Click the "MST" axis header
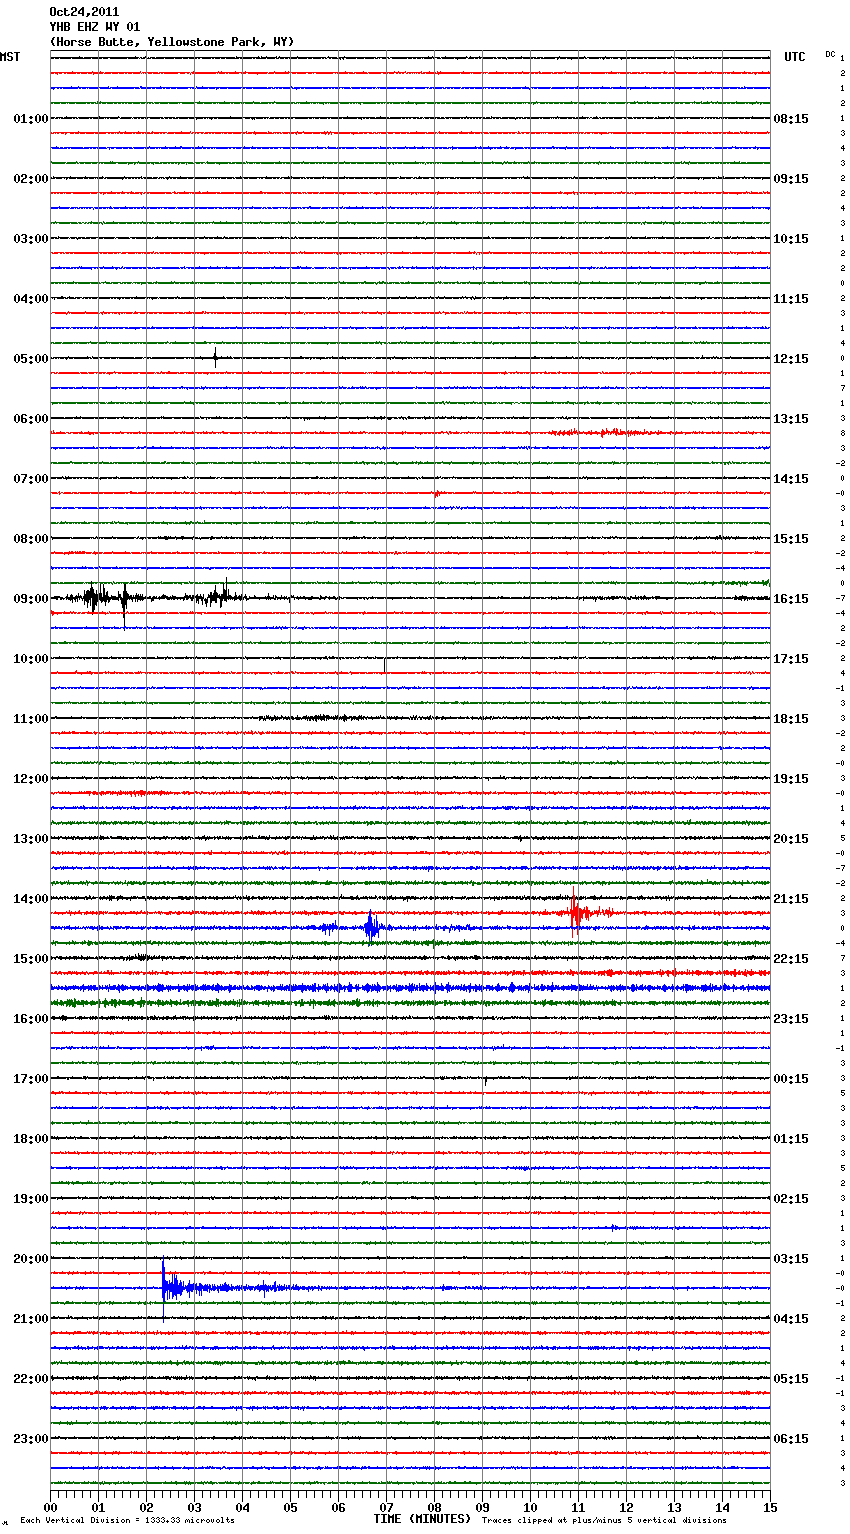Viewport: 850px width, 1534px height. point(10,57)
